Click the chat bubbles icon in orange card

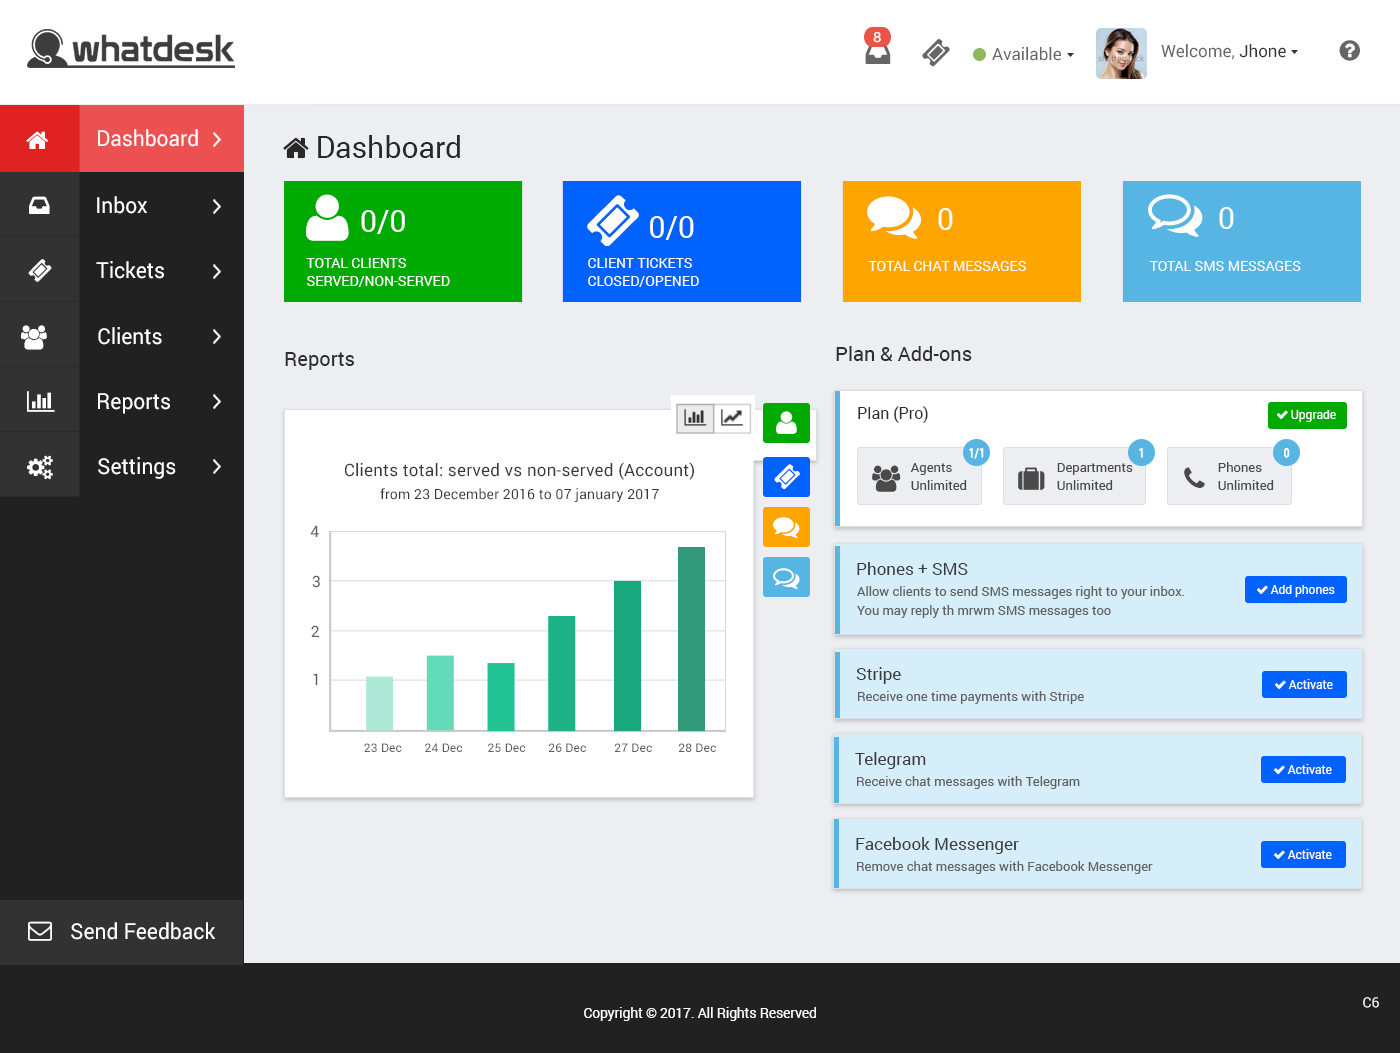(x=893, y=217)
